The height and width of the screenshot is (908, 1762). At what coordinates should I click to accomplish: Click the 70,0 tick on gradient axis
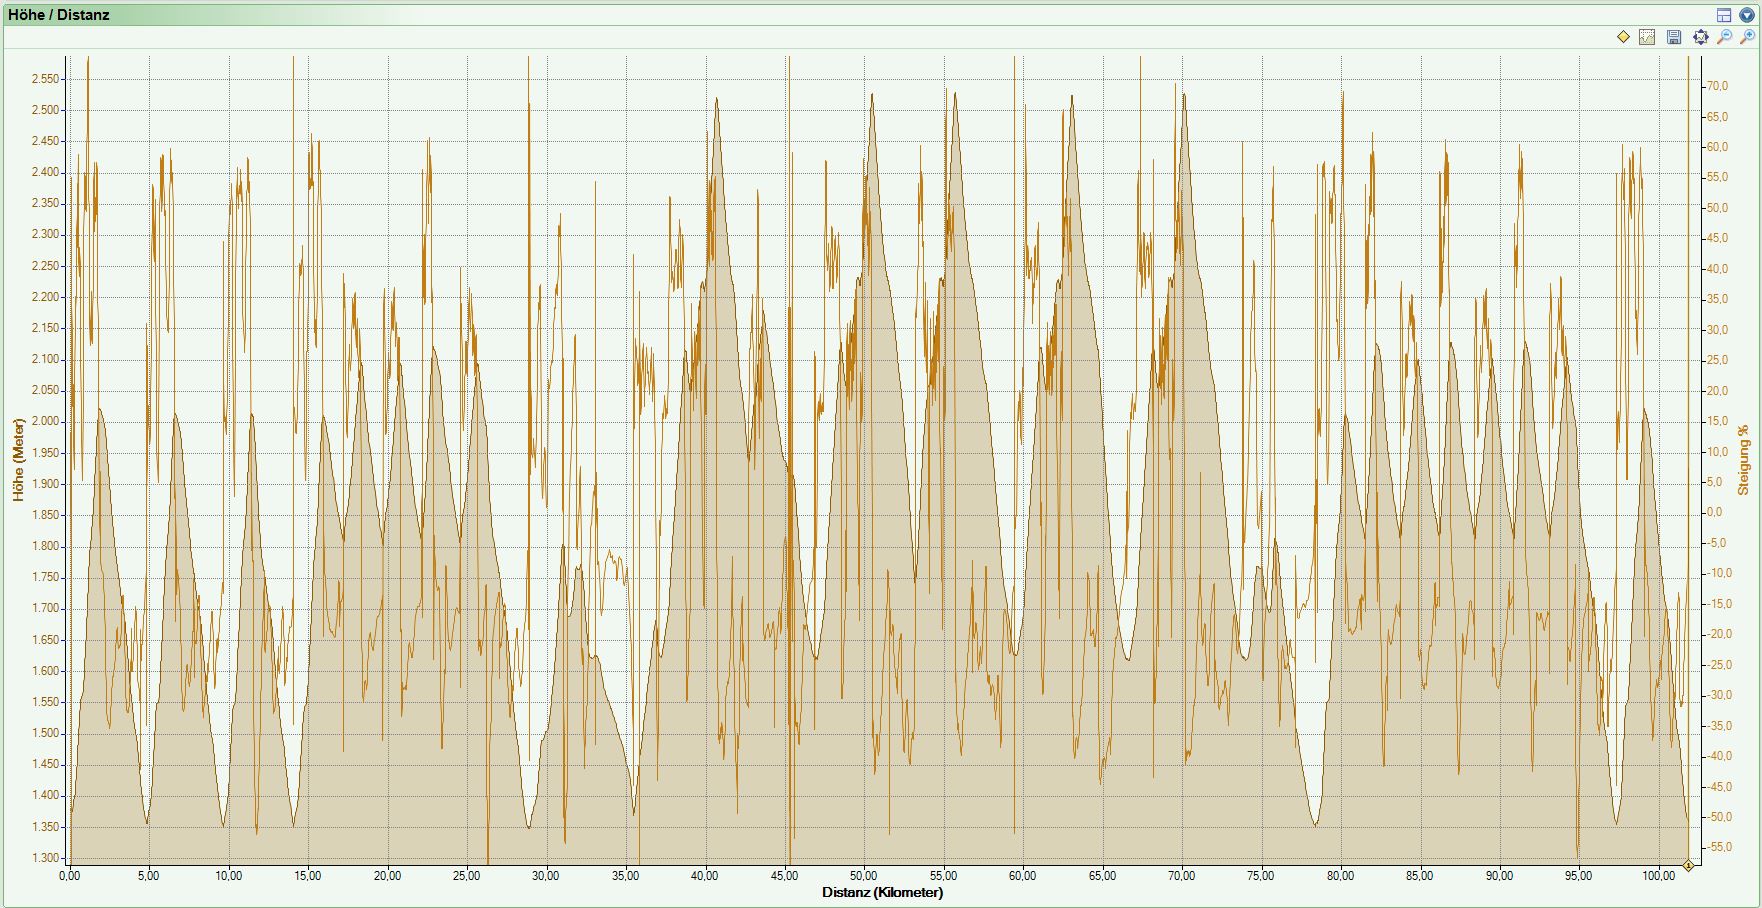[x=1716, y=86]
